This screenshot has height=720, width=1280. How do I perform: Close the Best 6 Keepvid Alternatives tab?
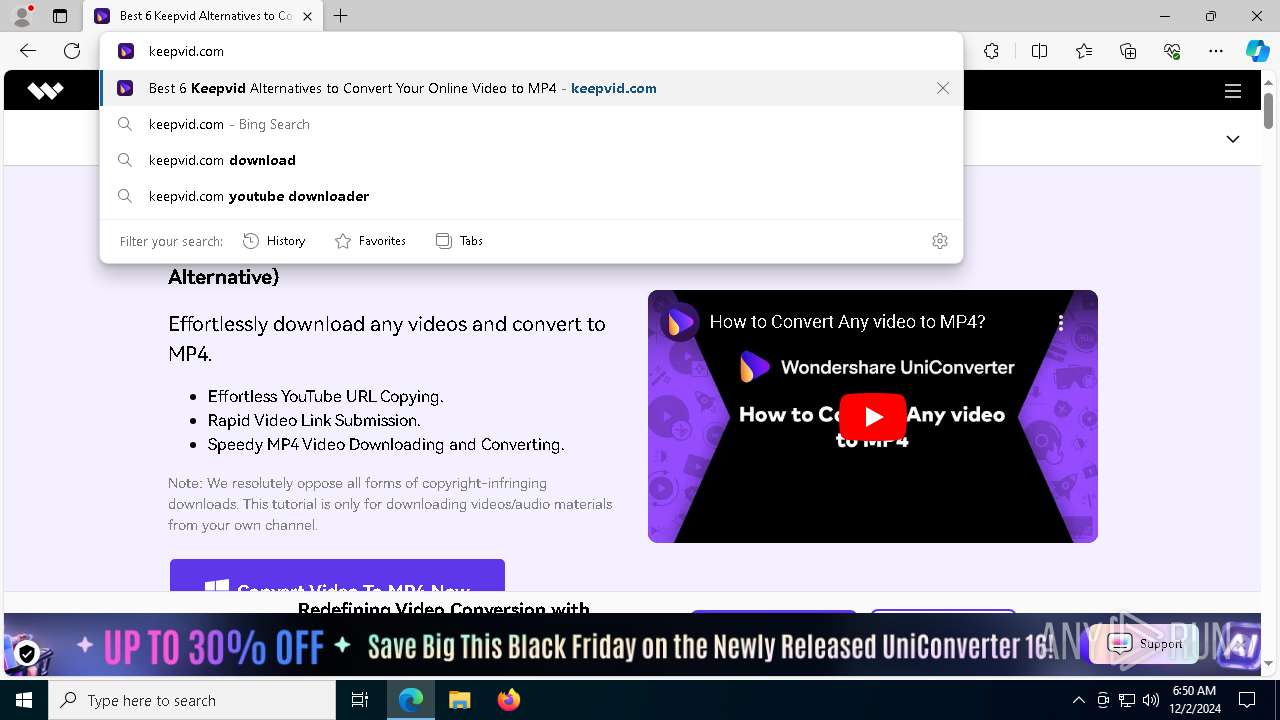(307, 16)
